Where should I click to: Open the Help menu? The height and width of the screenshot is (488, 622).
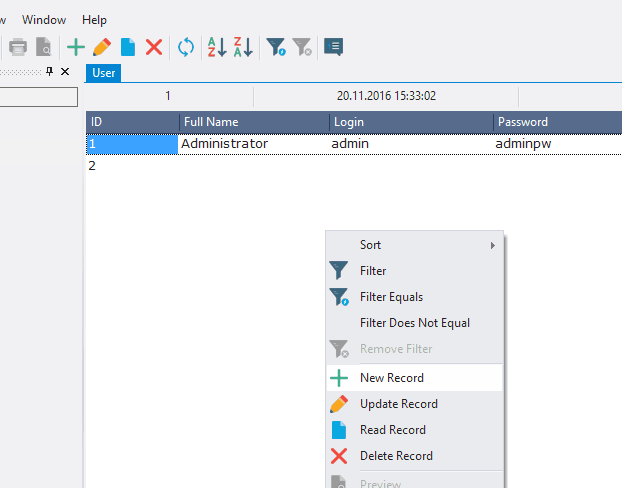pyautogui.click(x=94, y=20)
